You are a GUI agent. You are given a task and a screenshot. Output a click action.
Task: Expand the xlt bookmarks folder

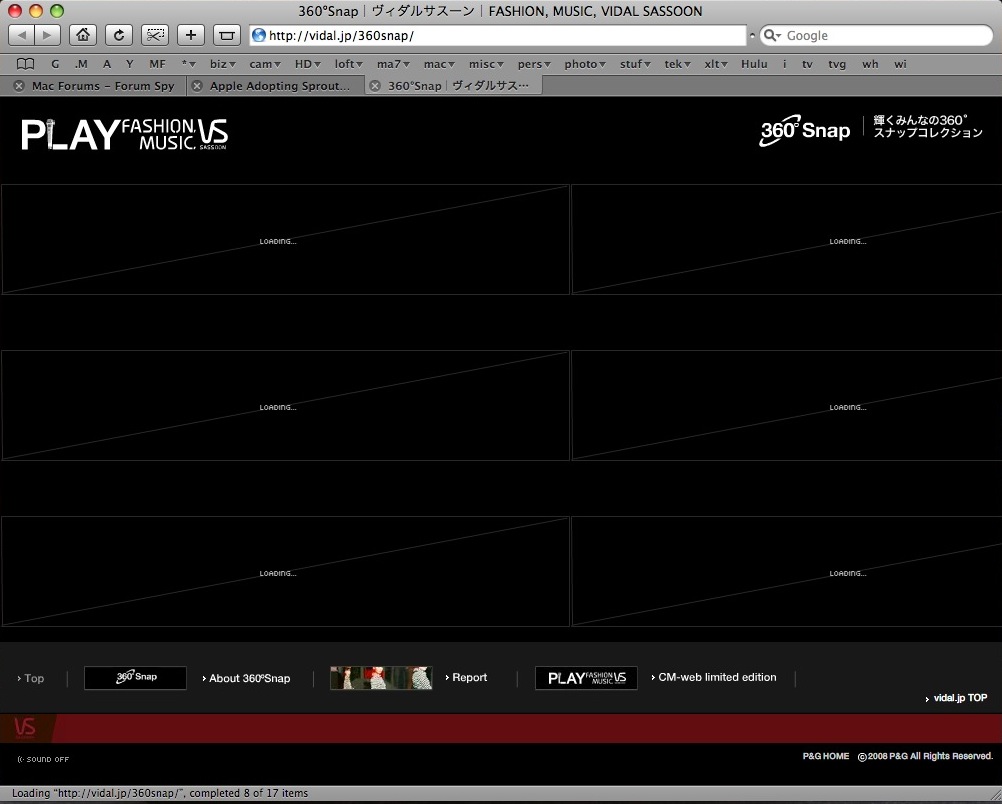click(717, 64)
